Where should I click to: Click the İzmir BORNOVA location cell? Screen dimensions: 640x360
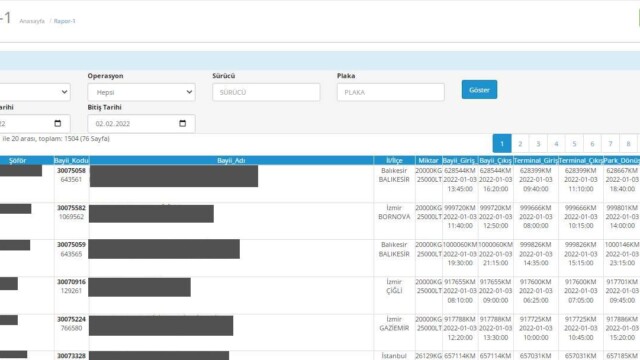pyautogui.click(x=394, y=221)
